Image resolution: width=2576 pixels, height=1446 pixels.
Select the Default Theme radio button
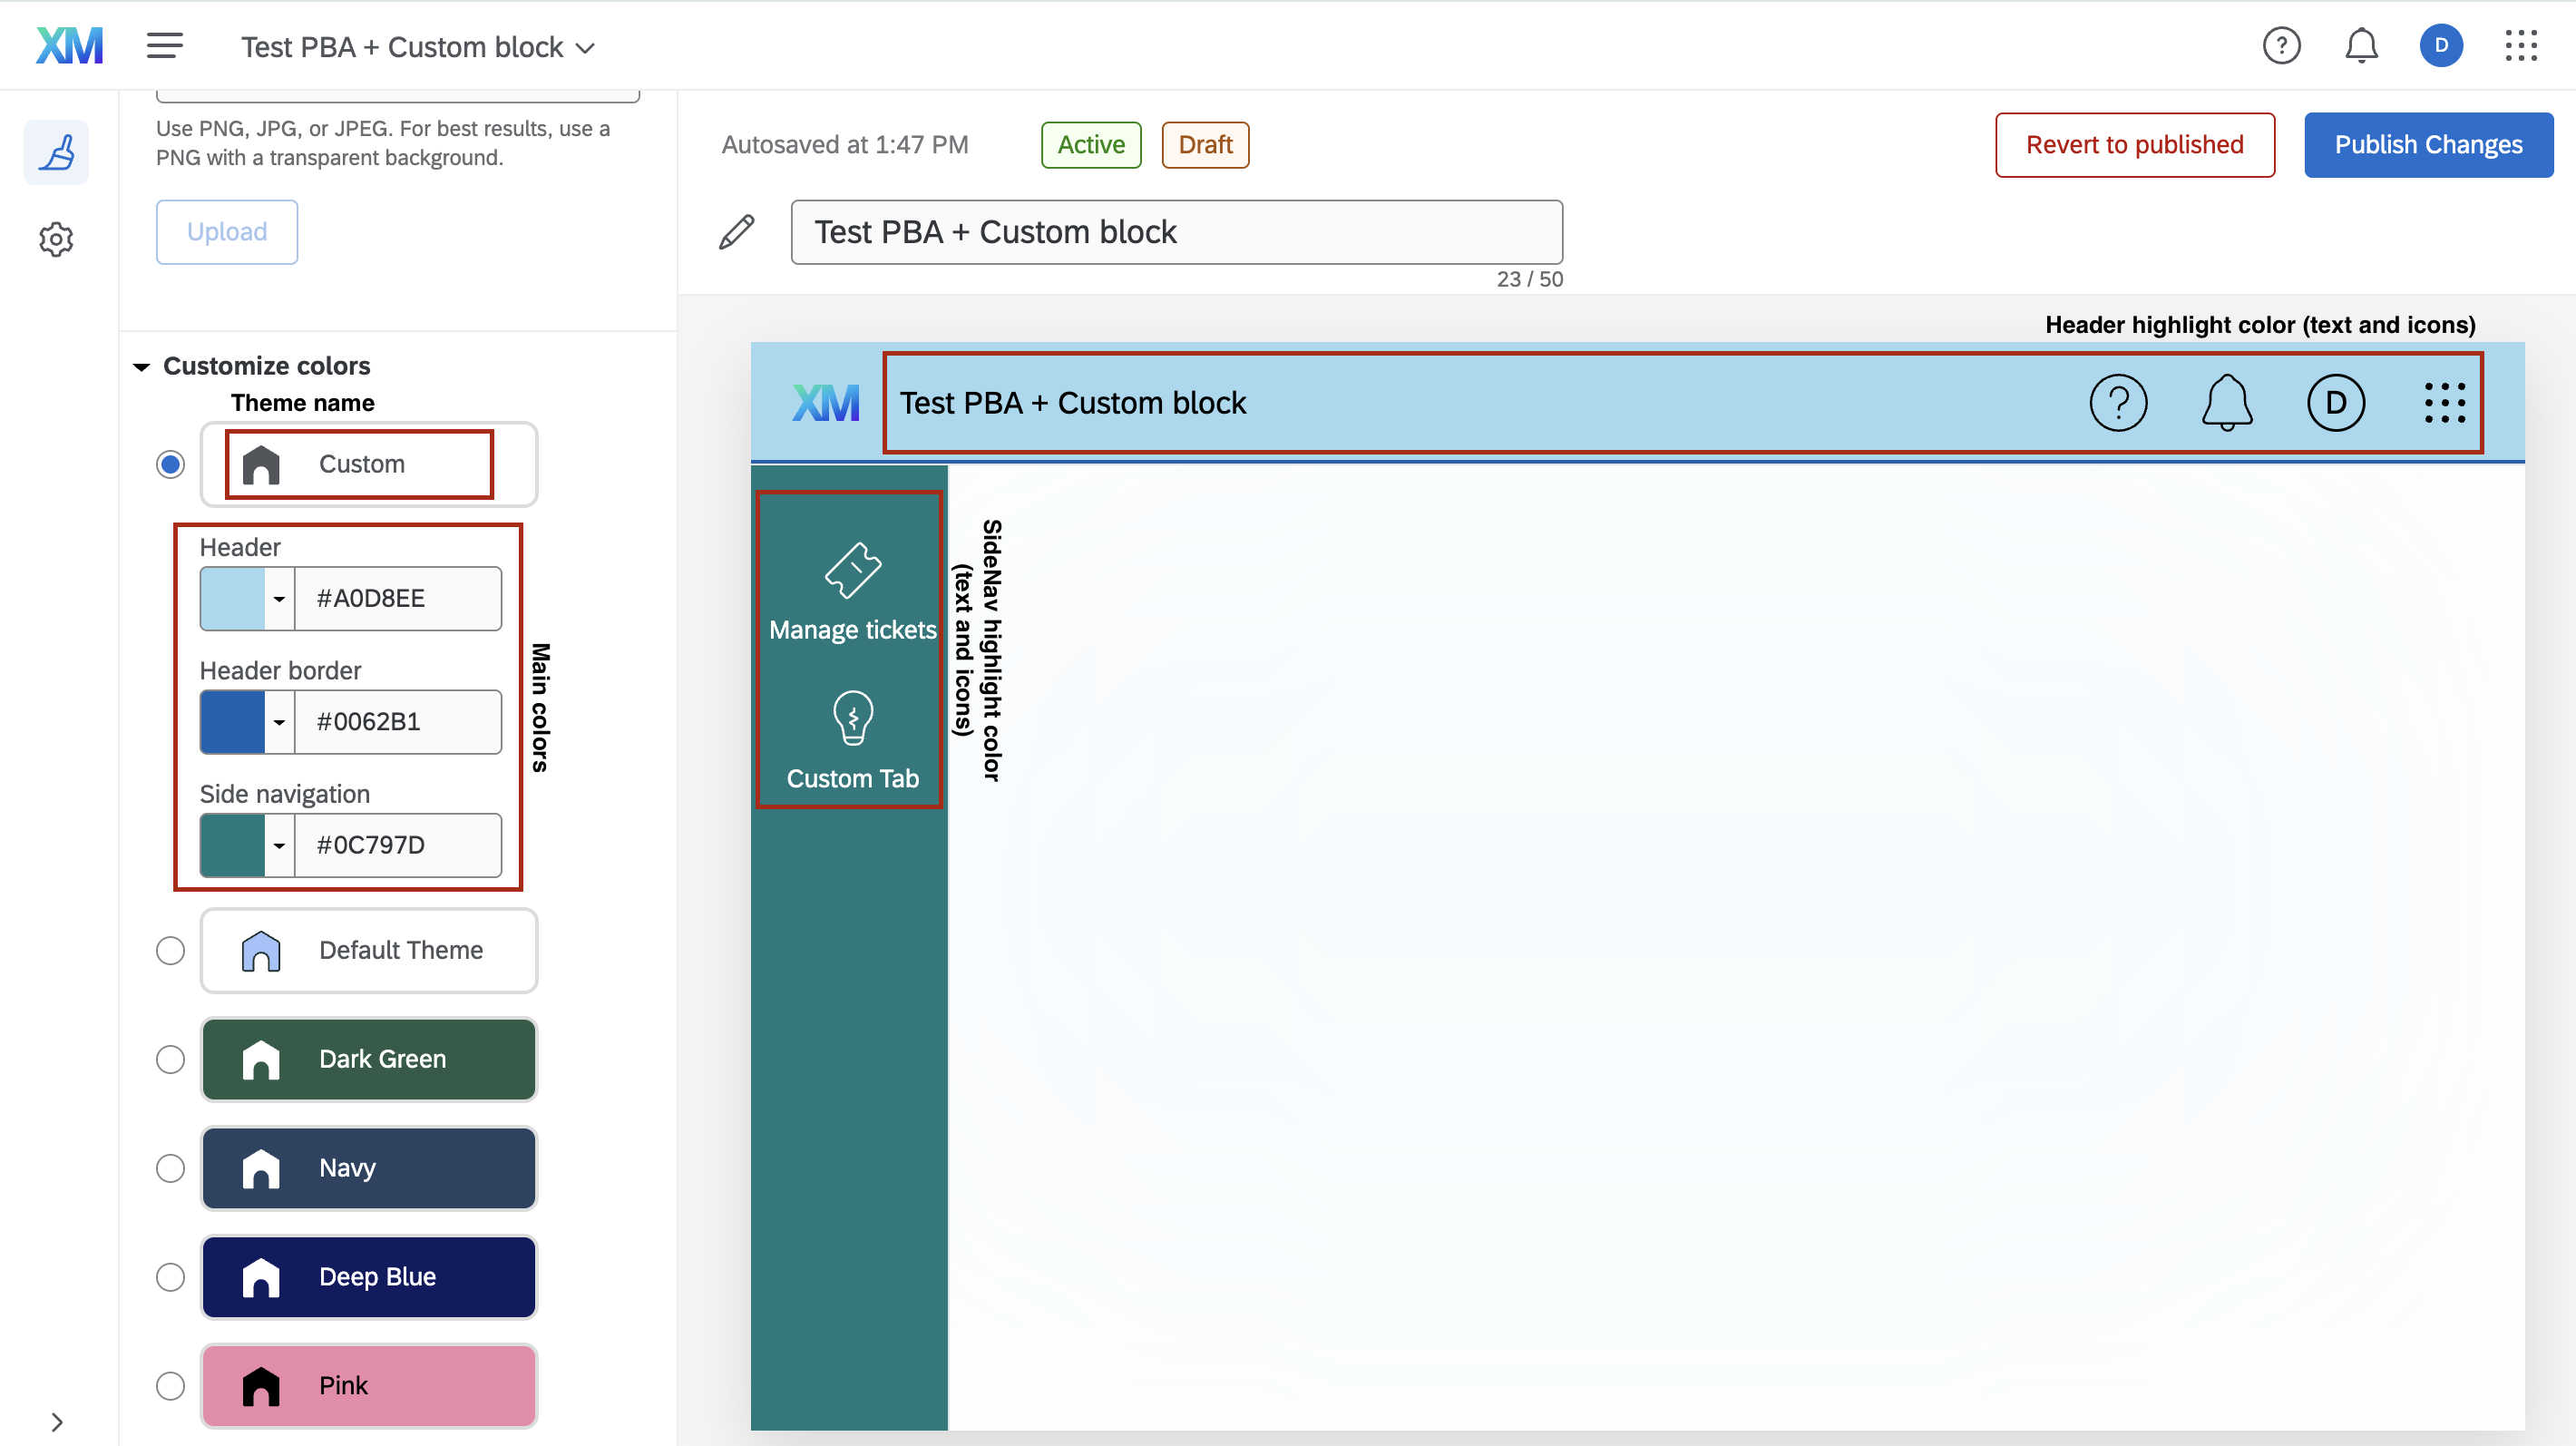click(x=171, y=951)
